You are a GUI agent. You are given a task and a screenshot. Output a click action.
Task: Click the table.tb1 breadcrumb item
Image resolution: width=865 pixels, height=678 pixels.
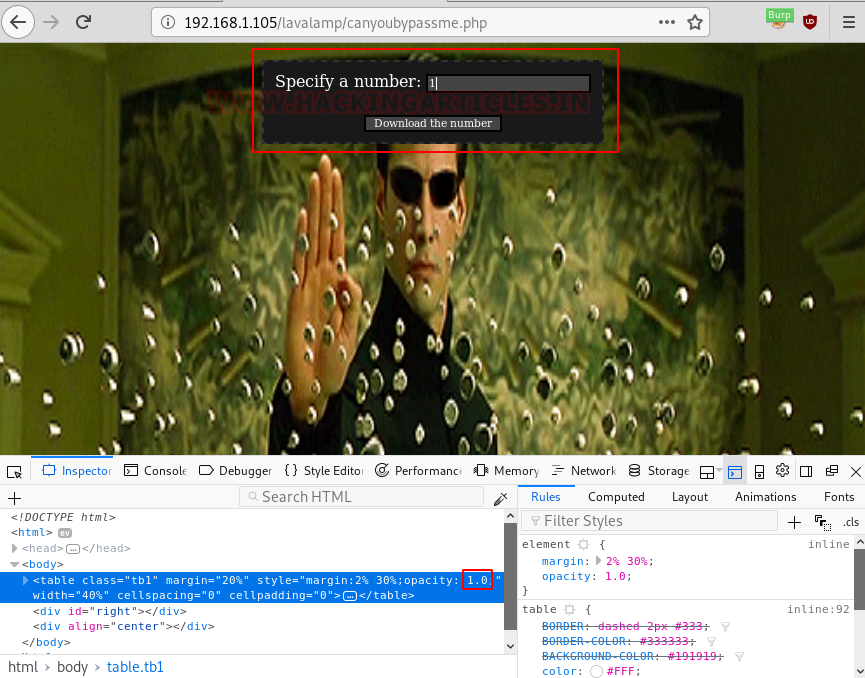coord(135,667)
